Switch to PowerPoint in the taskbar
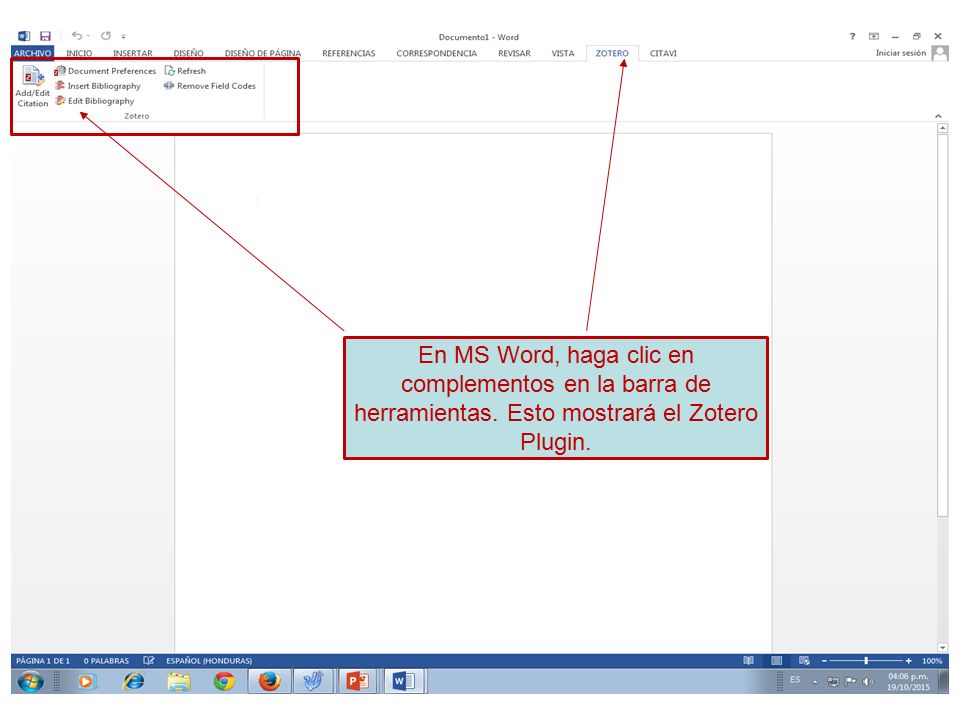The width and height of the screenshot is (960, 720). [358, 681]
